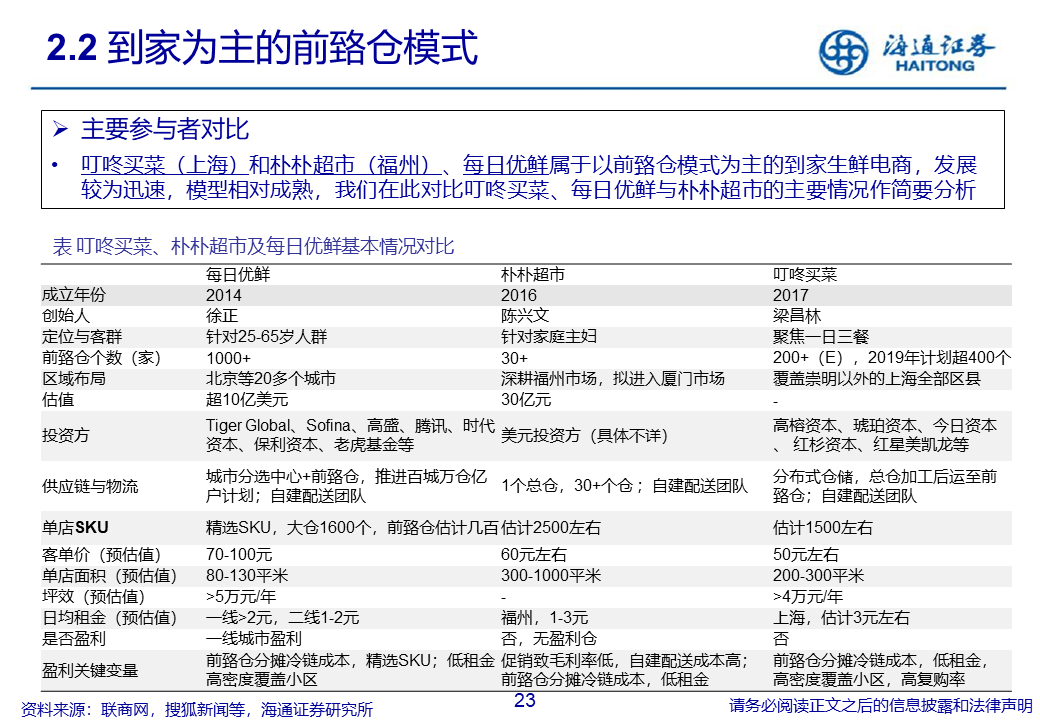Click cell starting with Tiger Global、Sofina
This screenshot has width=1040, height=720.
click(350, 435)
